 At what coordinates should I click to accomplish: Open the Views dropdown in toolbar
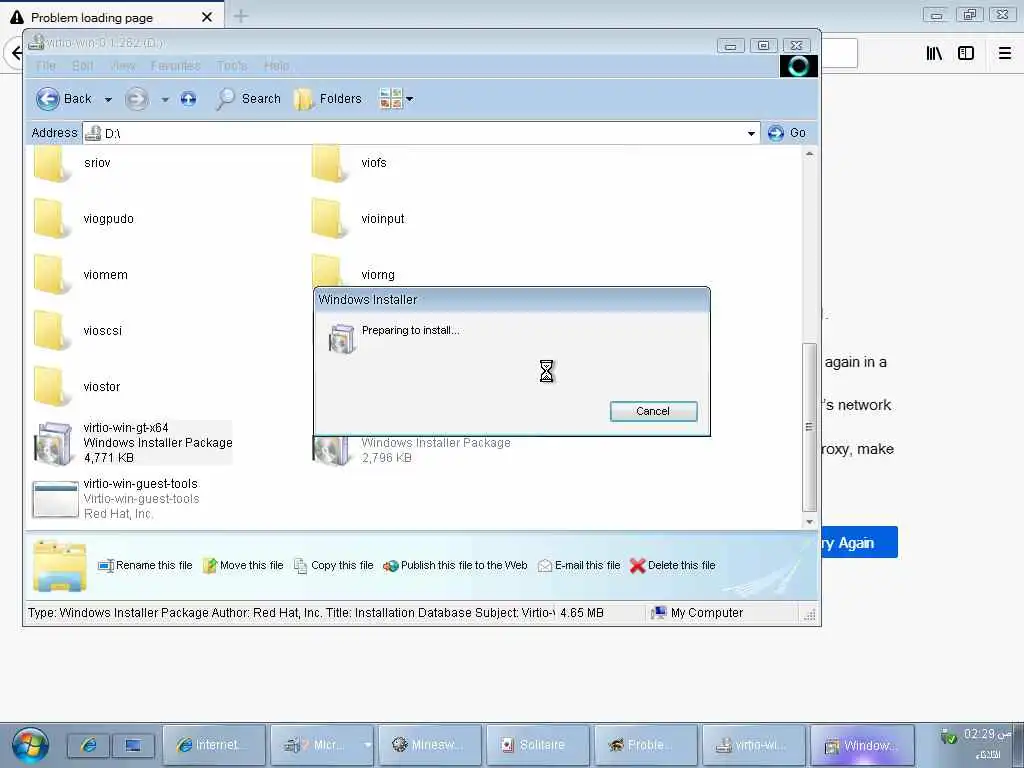(396, 99)
